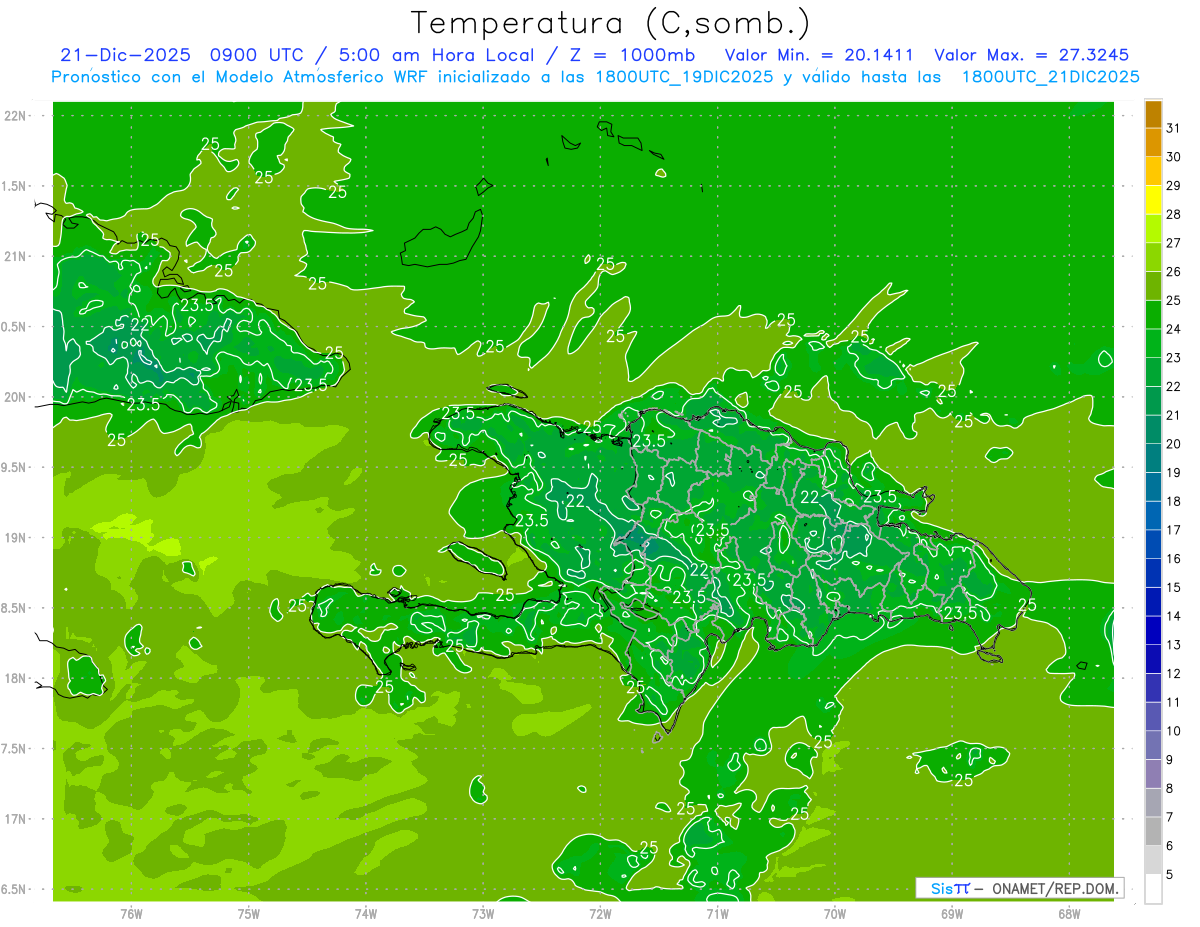Screen dimensions: 1200x927
Task: Click the '17N' latitude axis label
Action: click(16, 819)
